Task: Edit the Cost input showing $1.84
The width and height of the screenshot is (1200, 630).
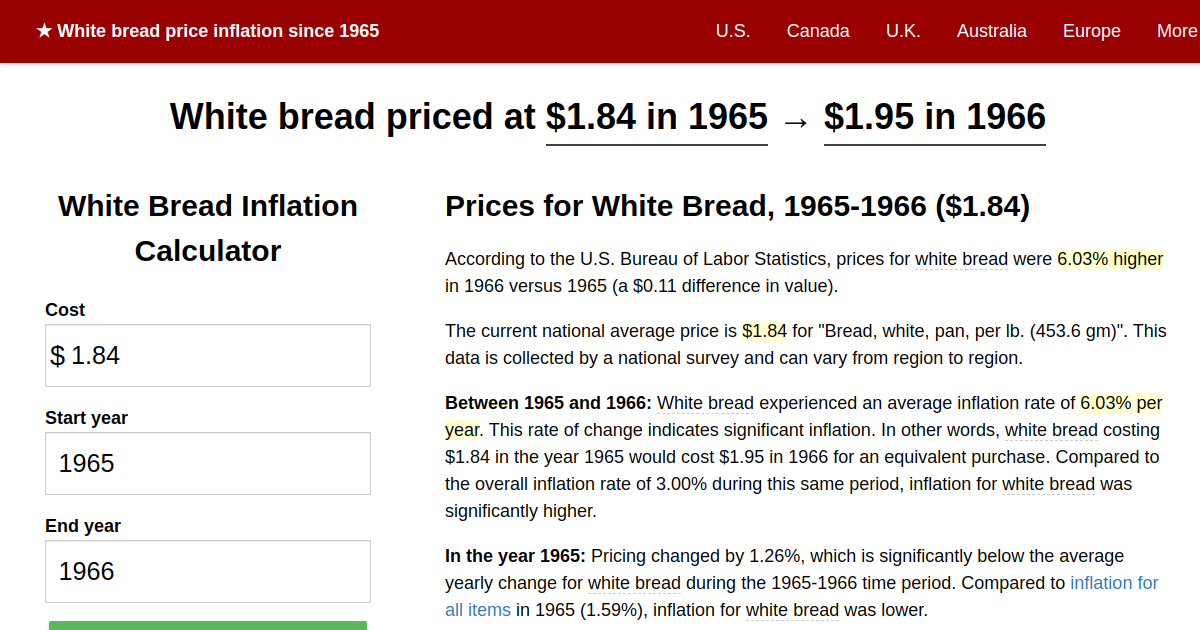Action: [x=207, y=355]
